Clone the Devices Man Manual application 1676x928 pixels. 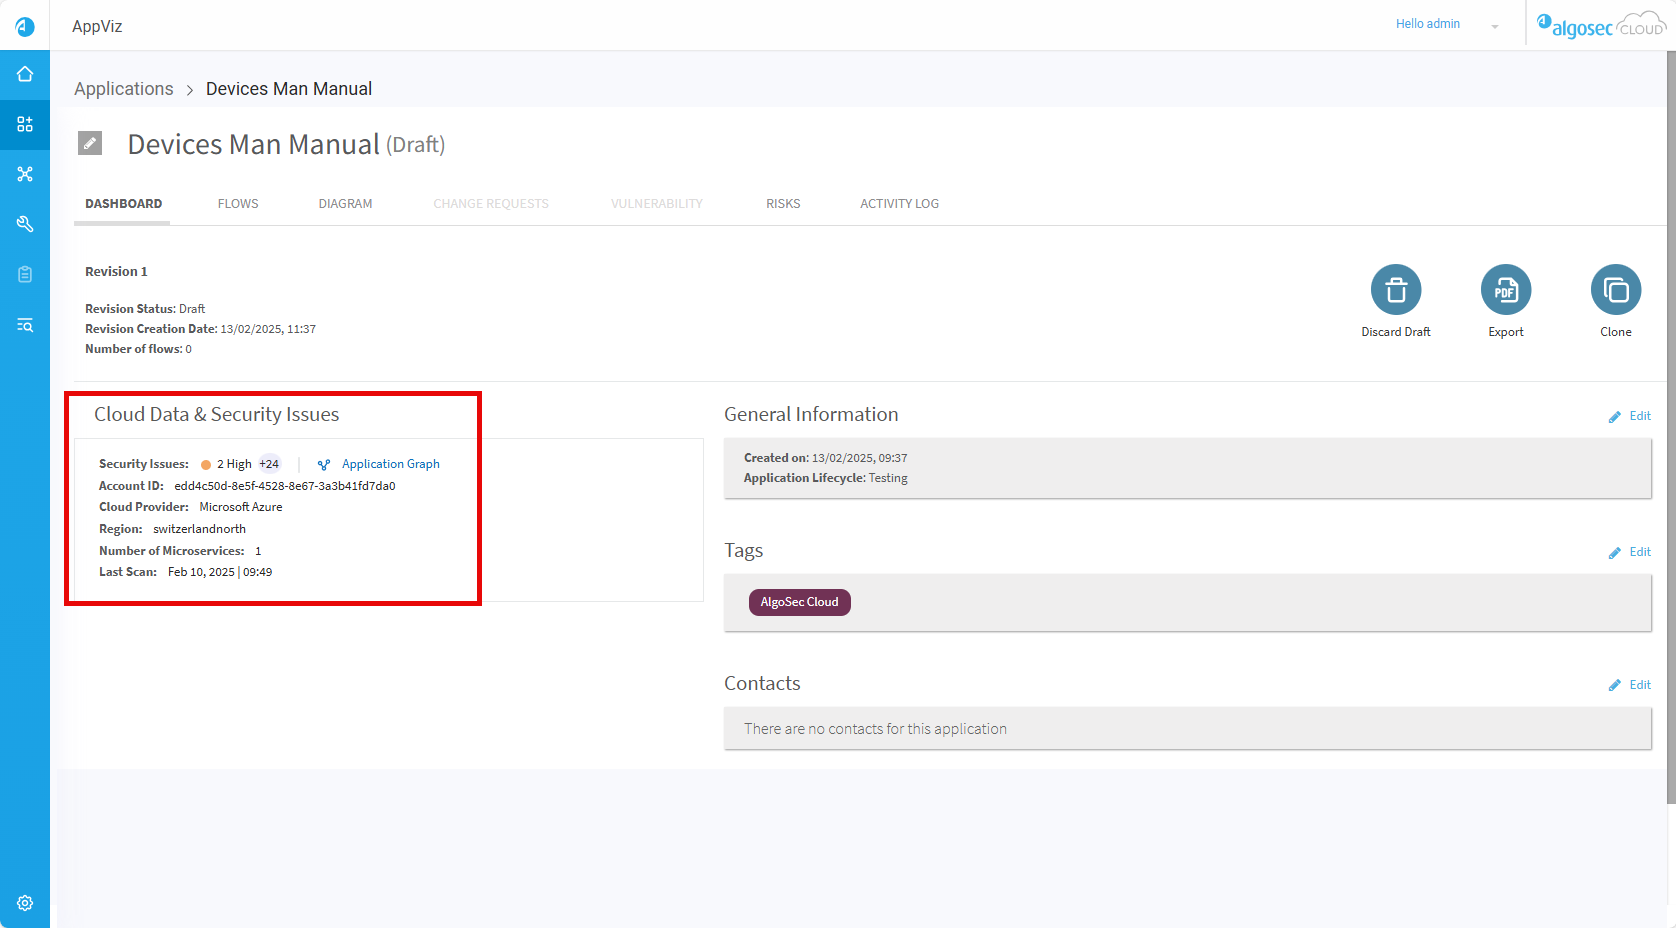point(1615,290)
